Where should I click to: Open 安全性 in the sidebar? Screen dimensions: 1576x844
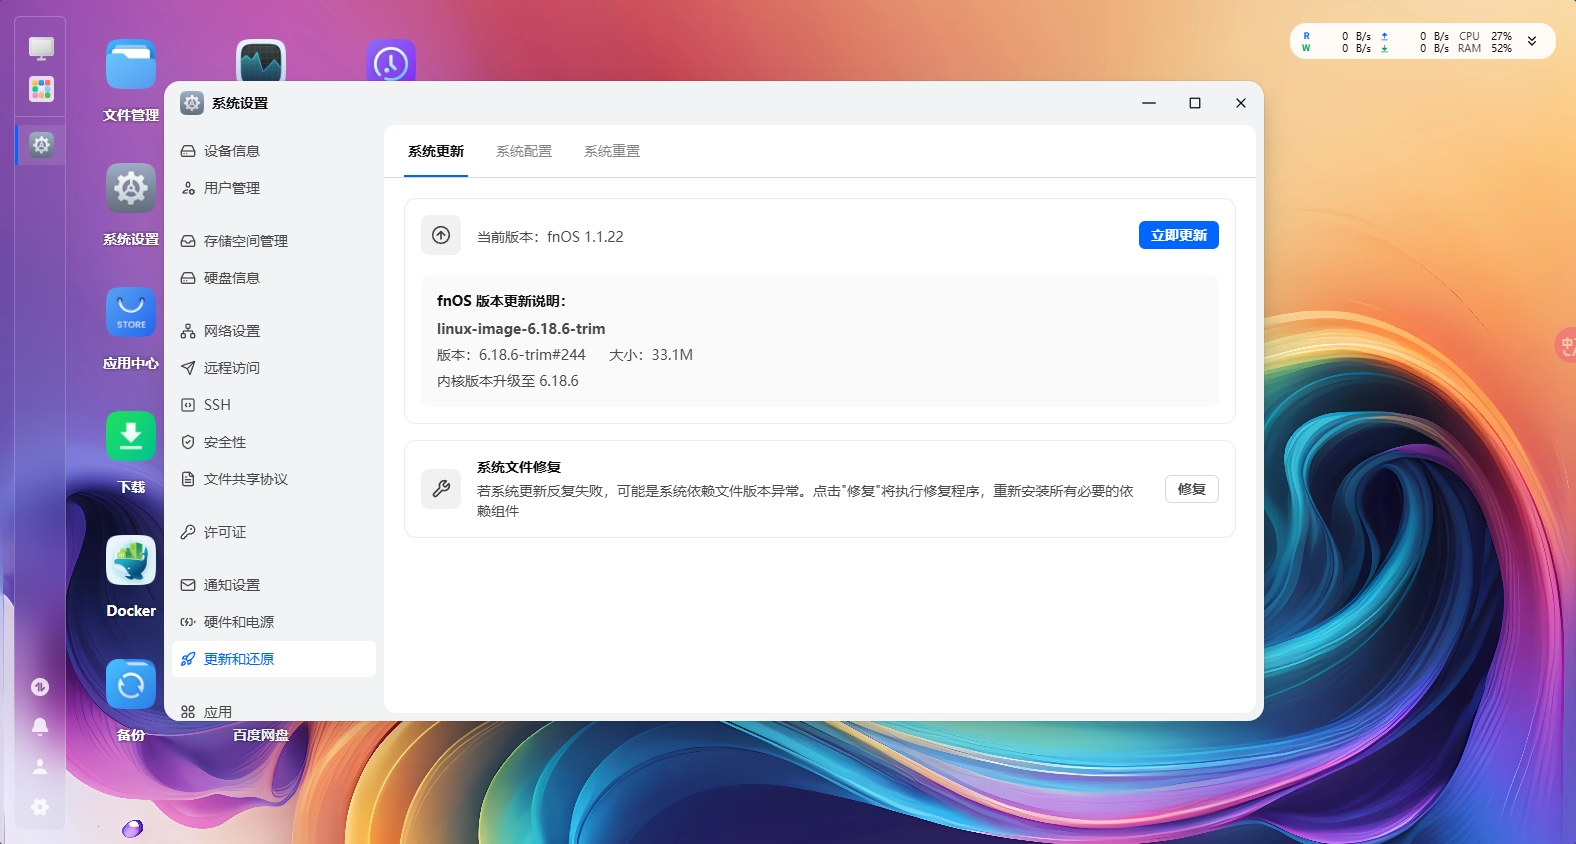pos(274,442)
